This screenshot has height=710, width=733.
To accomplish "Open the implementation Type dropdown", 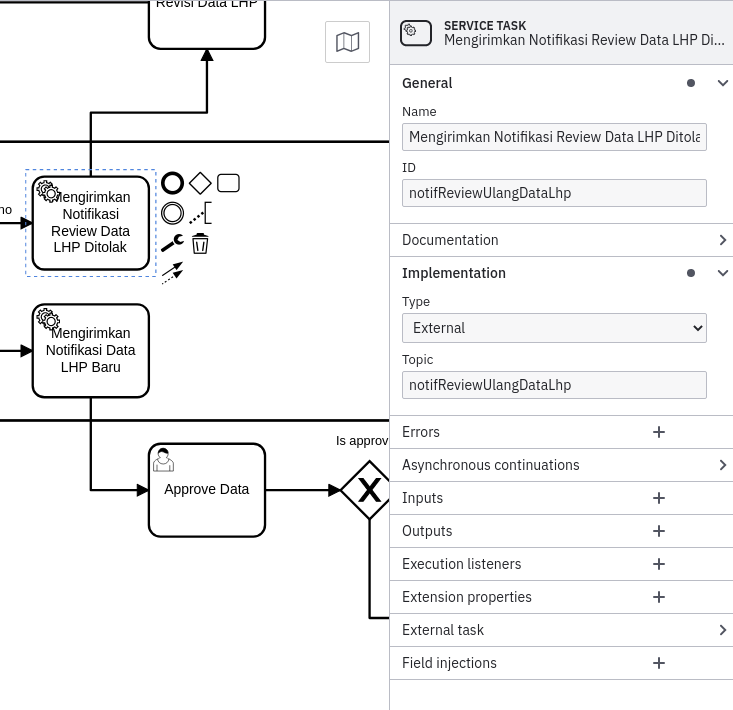I will click(554, 328).
